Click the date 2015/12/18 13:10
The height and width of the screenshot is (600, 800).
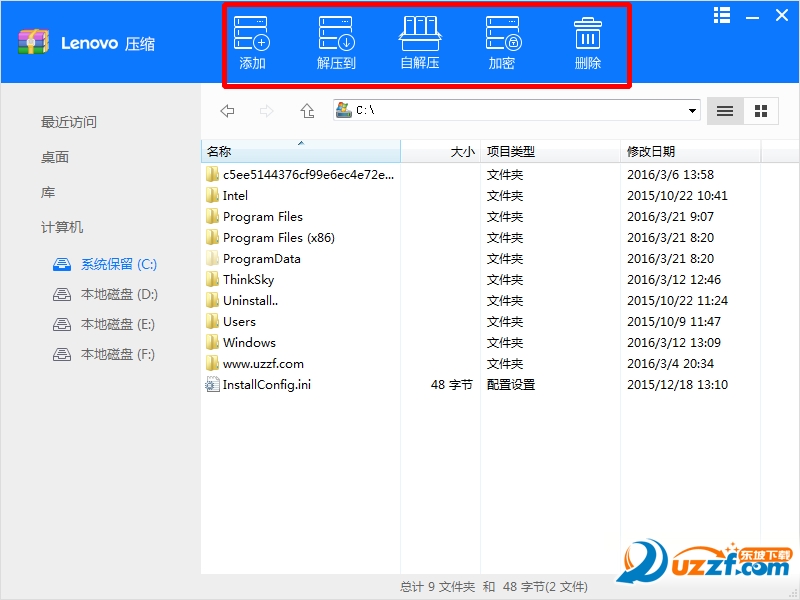(677, 385)
